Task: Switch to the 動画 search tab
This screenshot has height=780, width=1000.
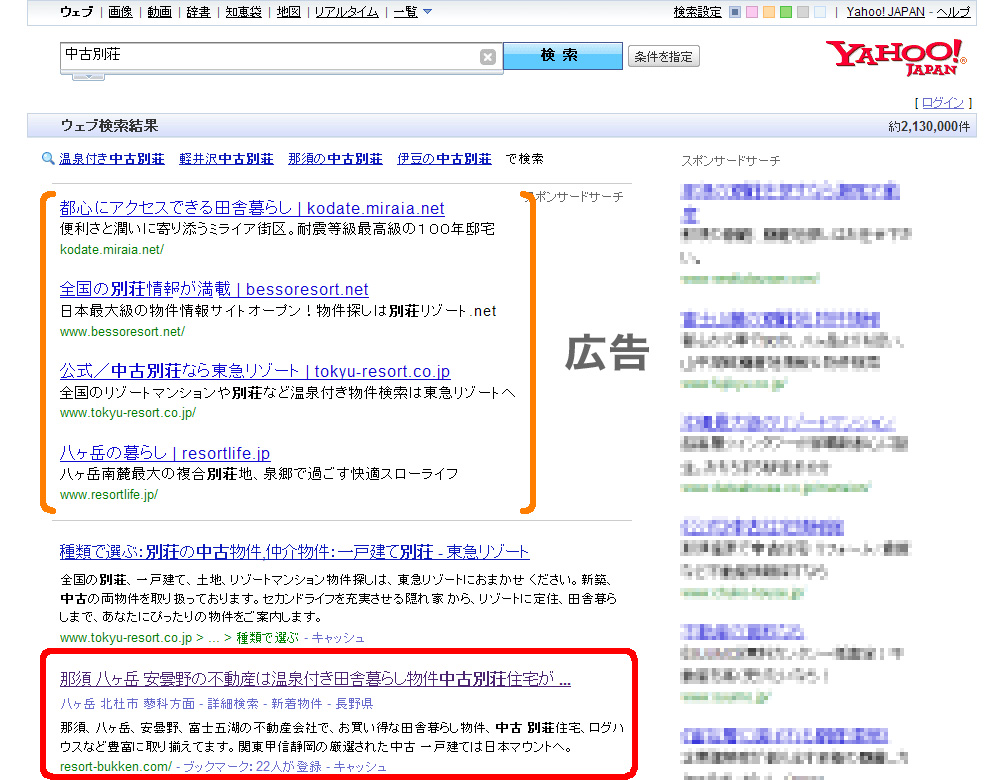Action: point(159,11)
